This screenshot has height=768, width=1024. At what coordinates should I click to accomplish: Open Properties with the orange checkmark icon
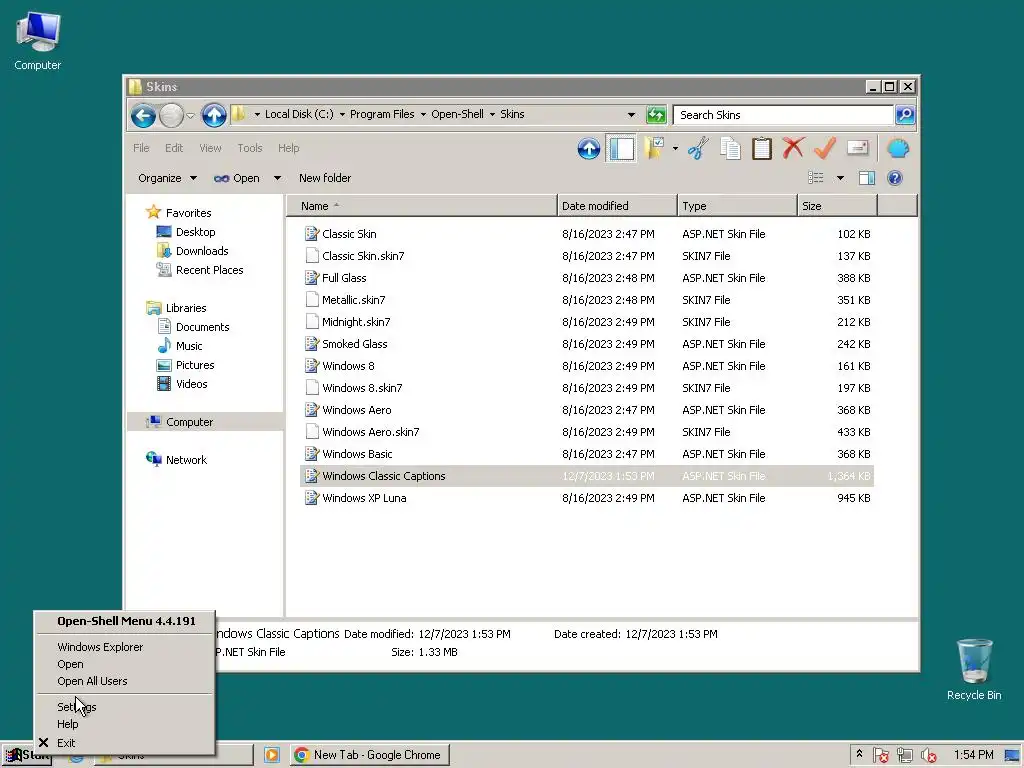(825, 148)
